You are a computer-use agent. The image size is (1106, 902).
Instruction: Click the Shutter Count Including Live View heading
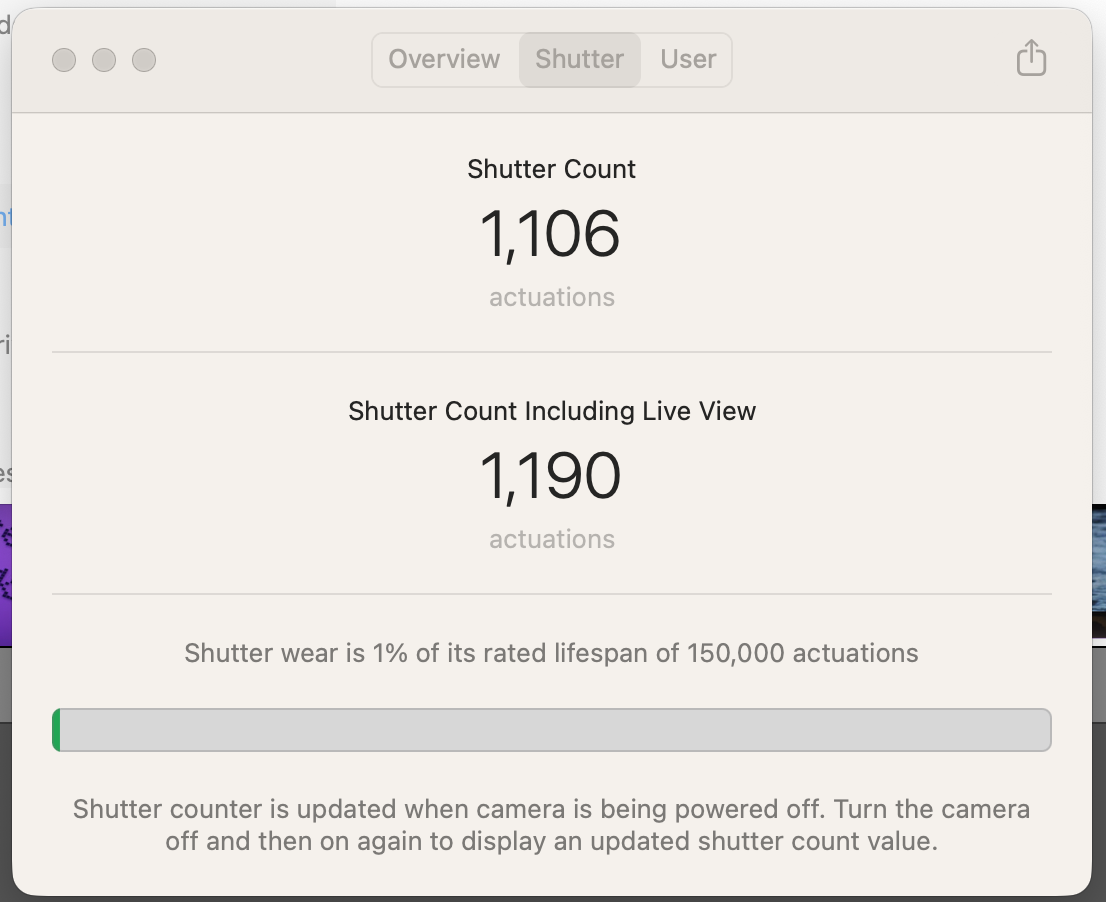pos(552,411)
